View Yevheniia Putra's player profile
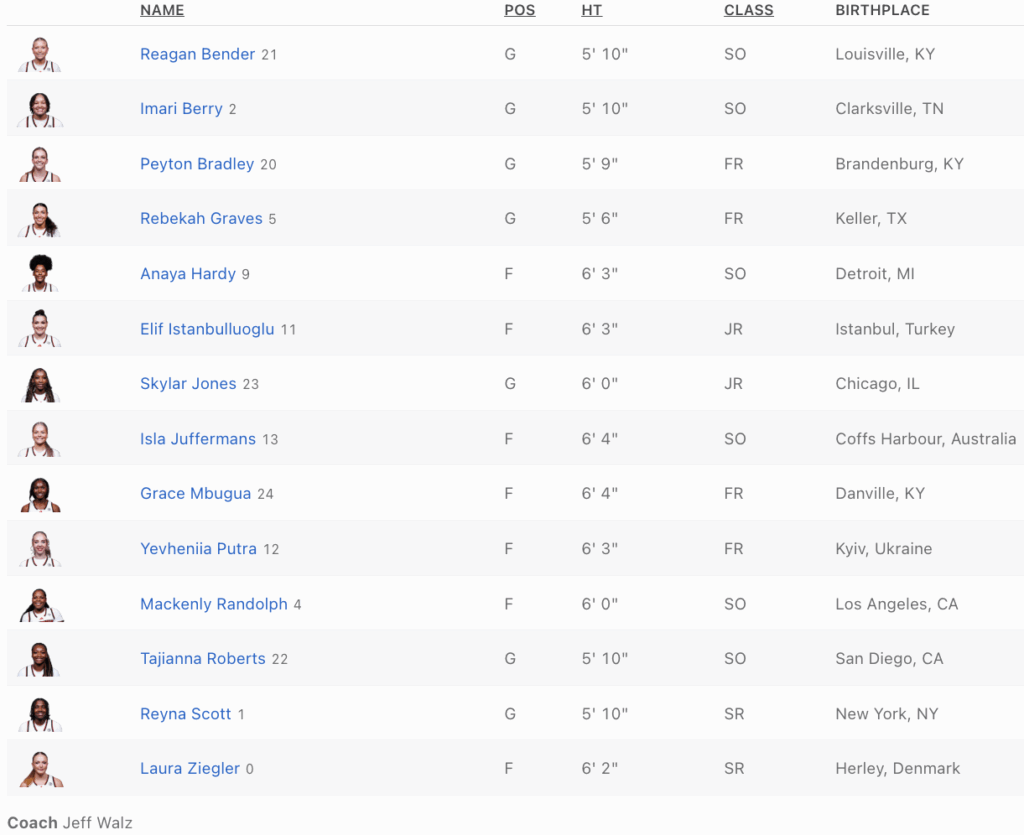This screenshot has height=835, width=1024. coord(198,549)
